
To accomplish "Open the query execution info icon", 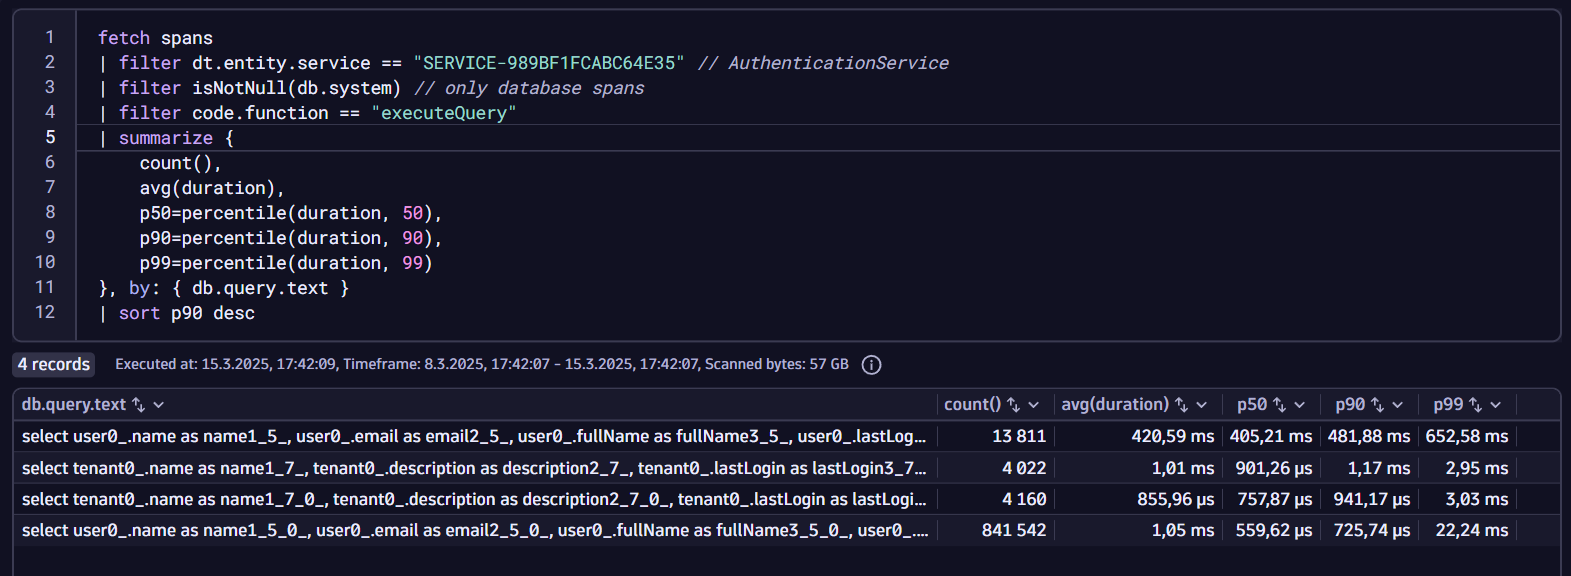I will tap(872, 365).
